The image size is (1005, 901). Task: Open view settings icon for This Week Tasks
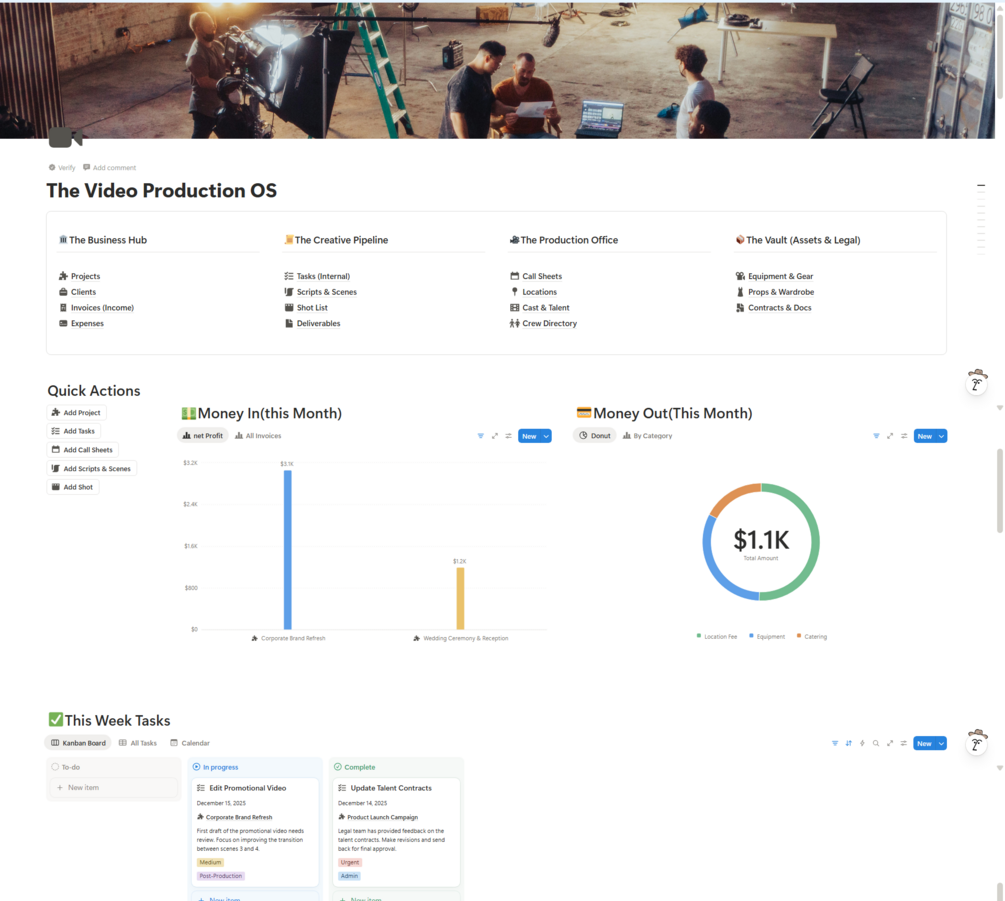[x=903, y=743]
